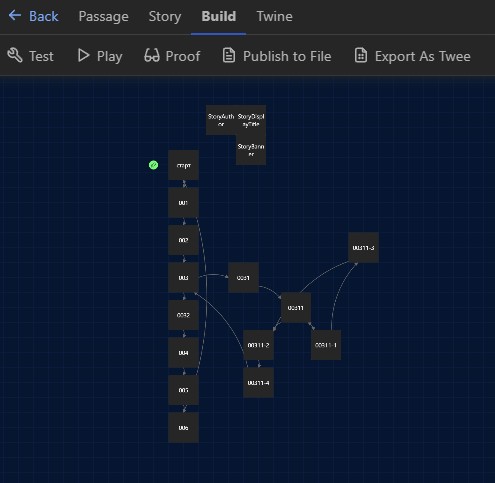This screenshot has height=483, width=495.
Task: Click the Play triangle icon
Action: [x=83, y=55]
